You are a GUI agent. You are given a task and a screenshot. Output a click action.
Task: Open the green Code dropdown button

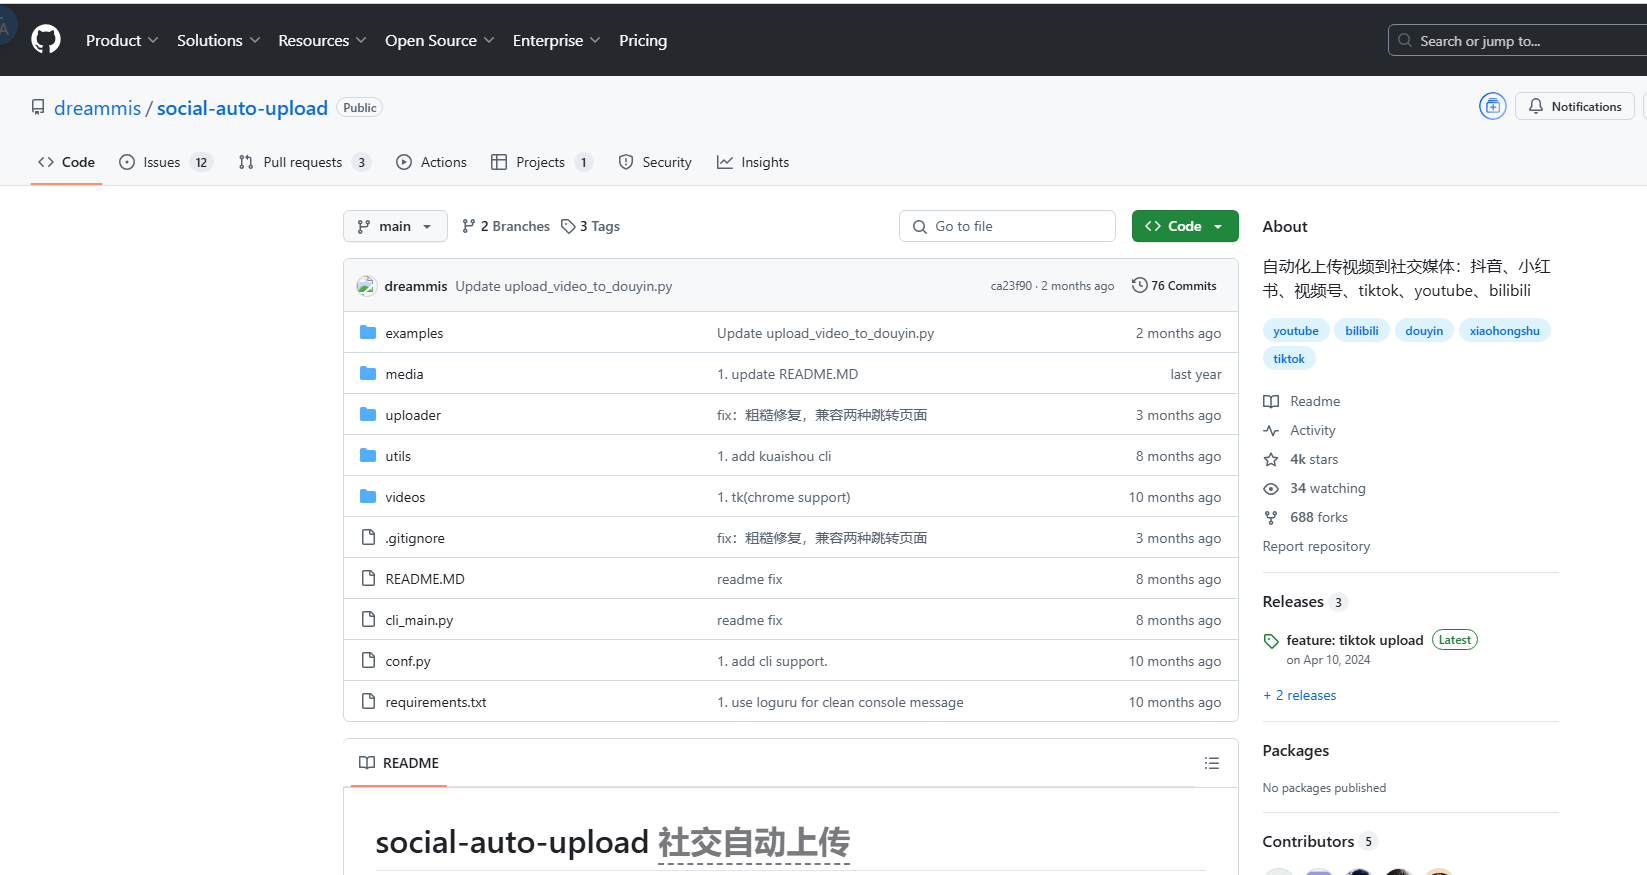[1185, 226]
